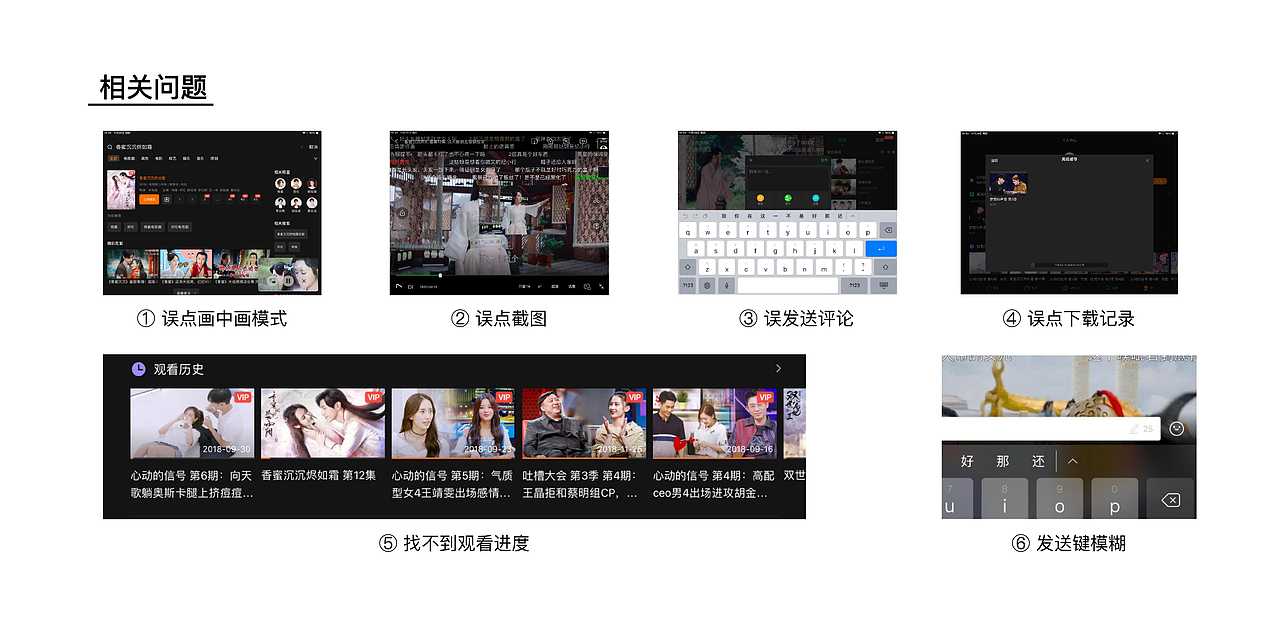Image resolution: width=1280 pixels, height=640 pixels.
Task: Switch keyboard to numbers with the ?123 key
Action: click(x=687, y=283)
